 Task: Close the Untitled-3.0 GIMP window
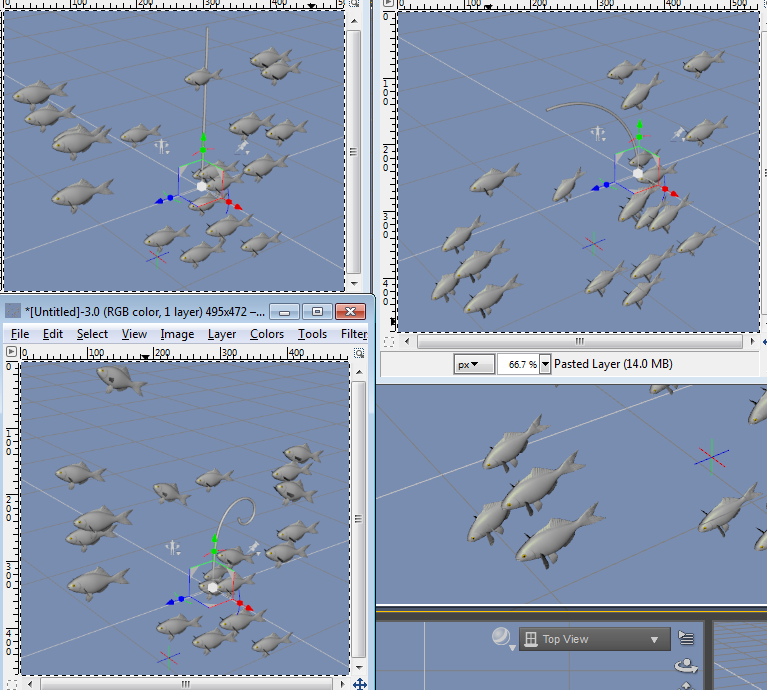350,312
